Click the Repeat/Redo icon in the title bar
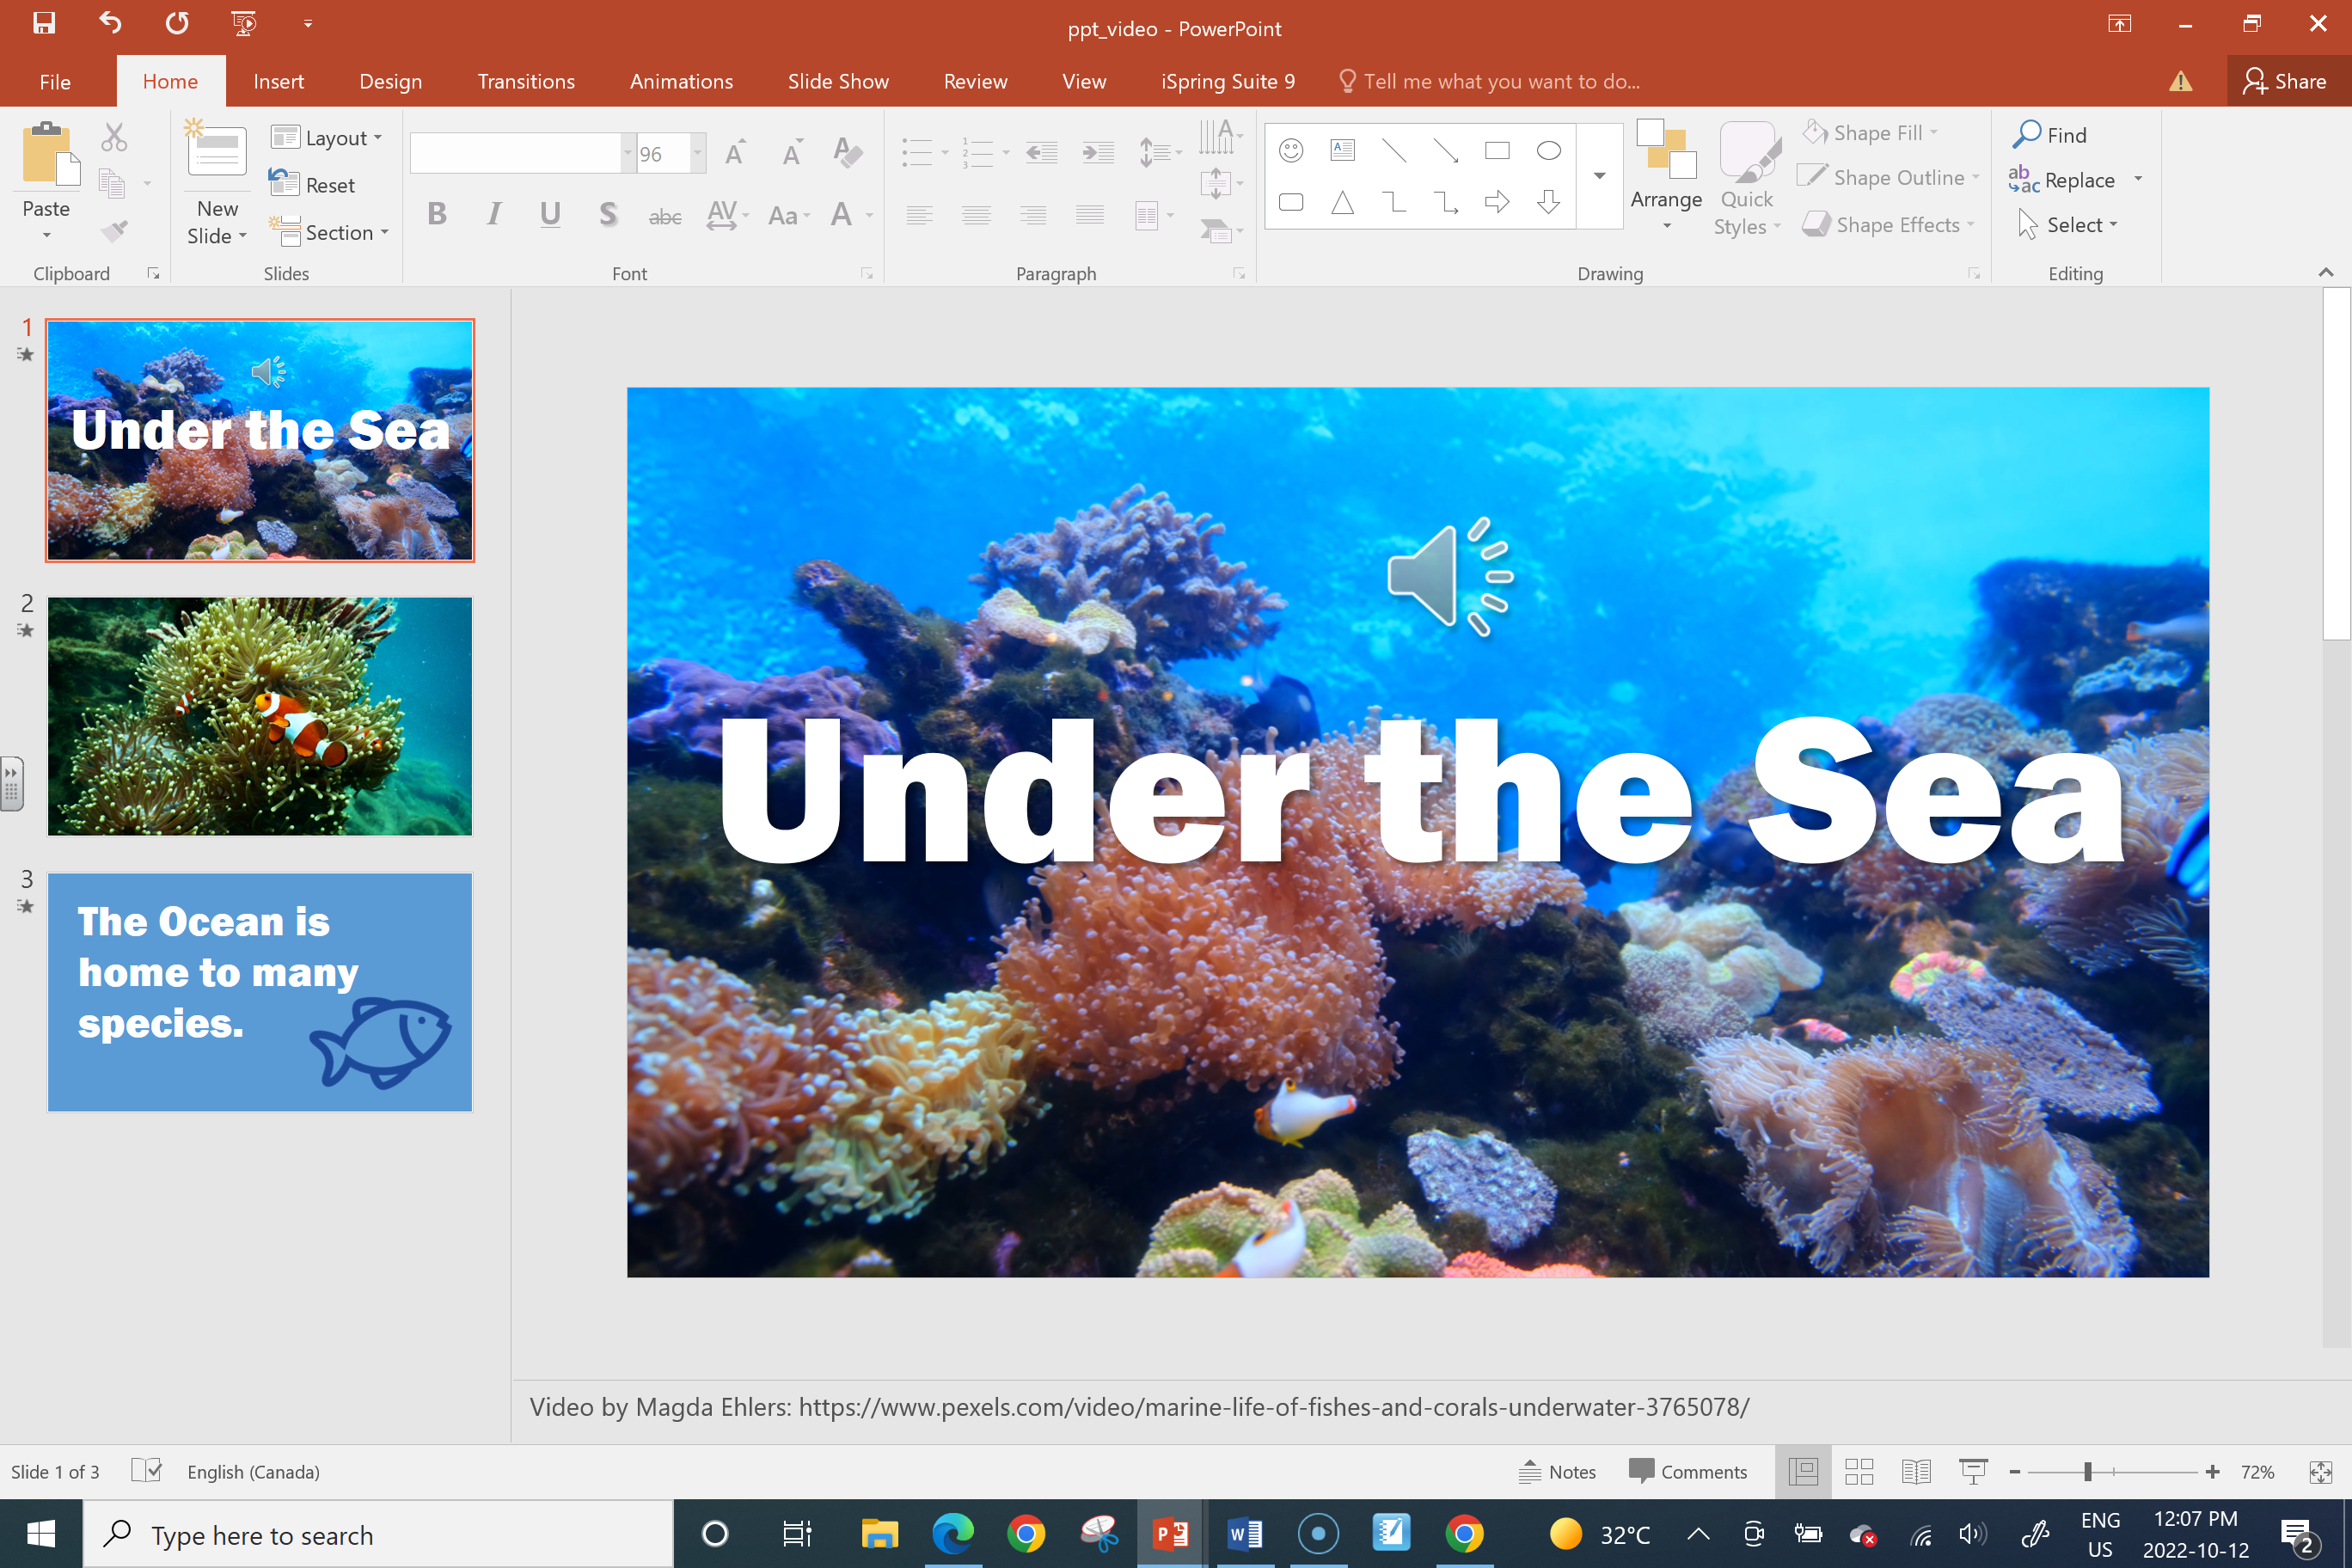Image resolution: width=2352 pixels, height=1568 pixels. click(177, 23)
